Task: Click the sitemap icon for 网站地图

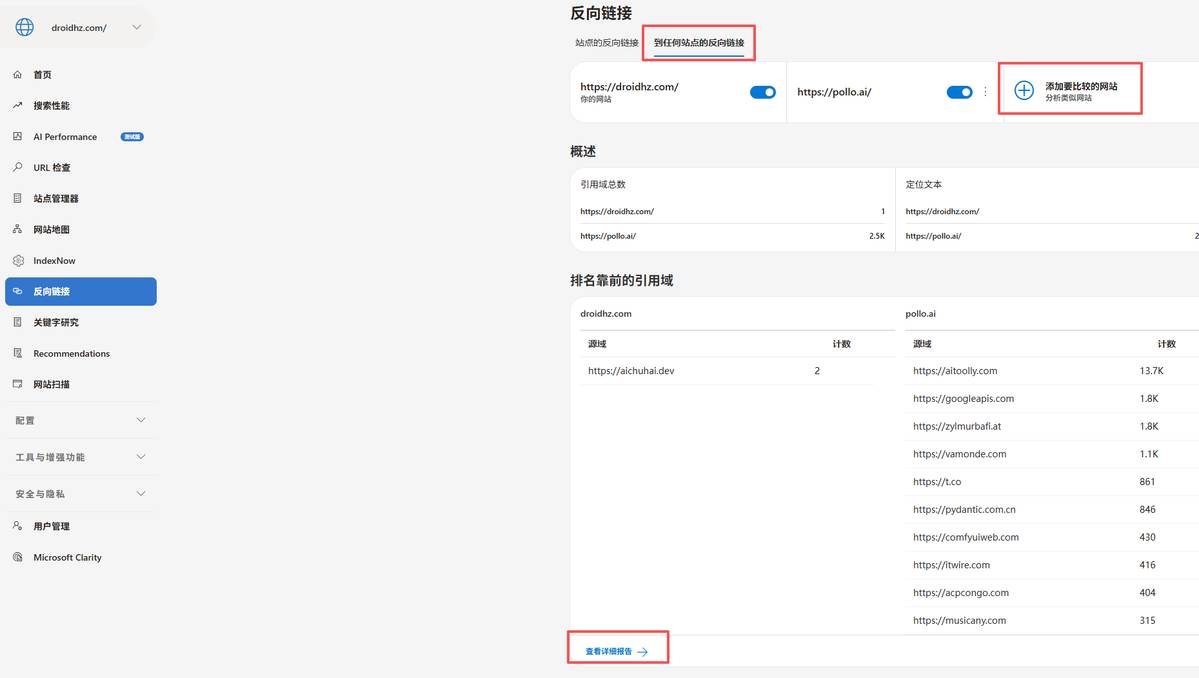Action: pyautogui.click(x=18, y=229)
